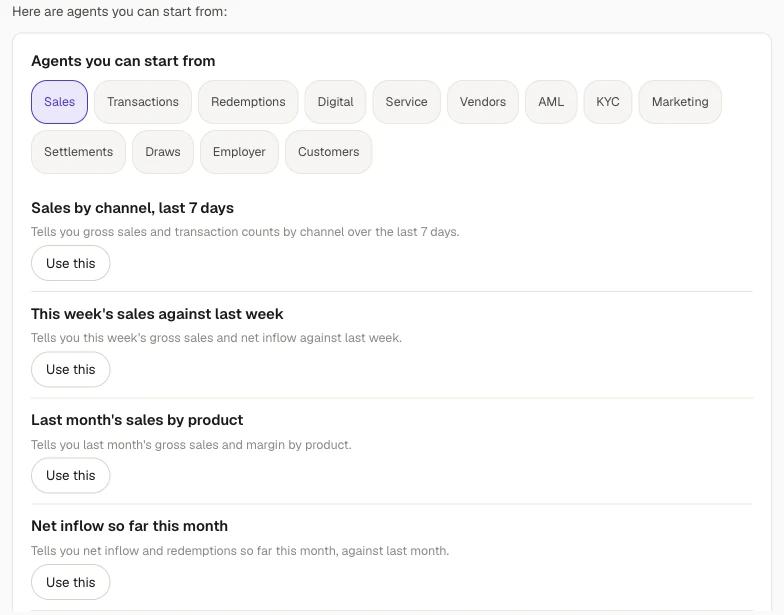
Task: Click description about gross sales by channel
Action: 245,232
